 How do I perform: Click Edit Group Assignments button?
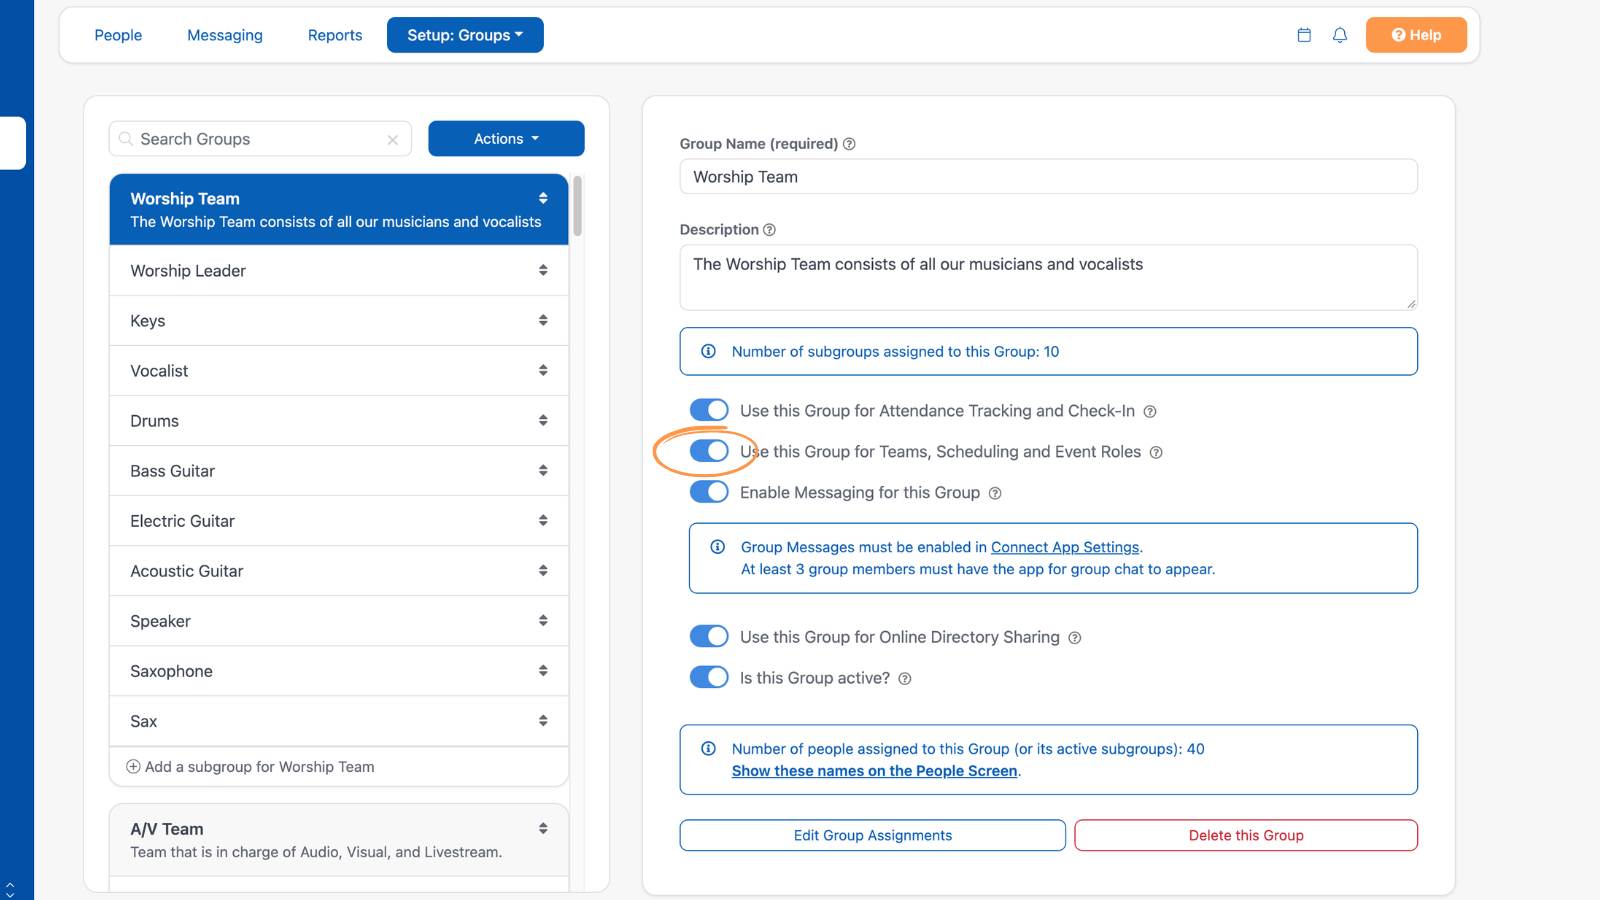[873, 836]
